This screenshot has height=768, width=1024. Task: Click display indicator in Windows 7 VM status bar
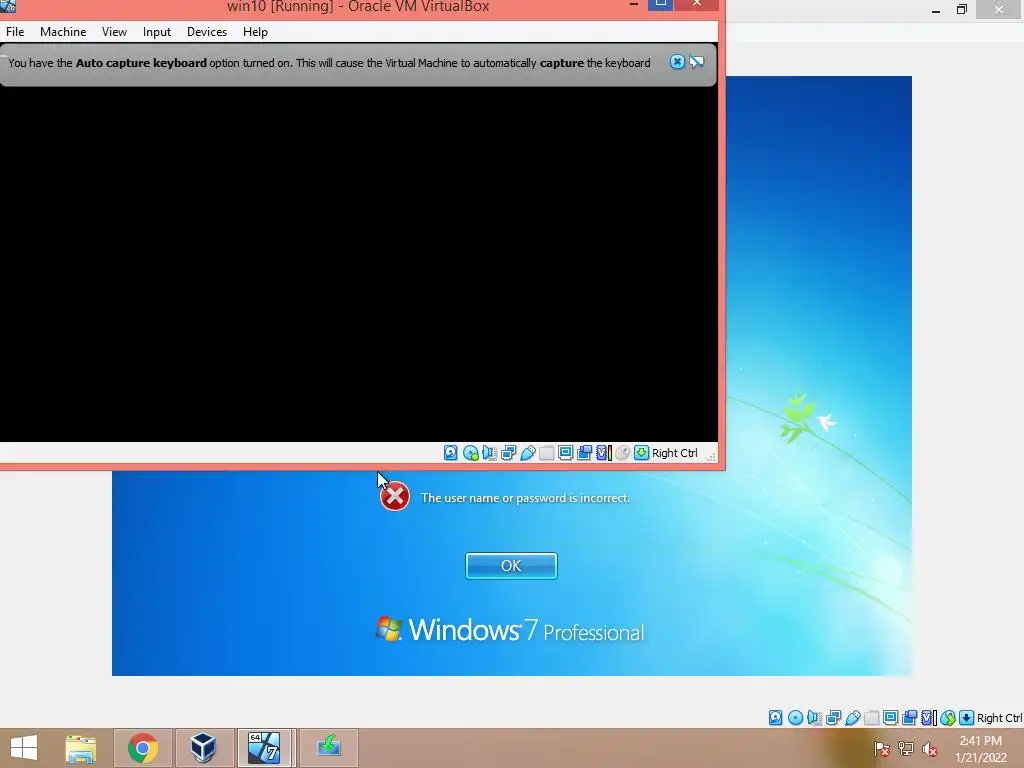tap(890, 718)
